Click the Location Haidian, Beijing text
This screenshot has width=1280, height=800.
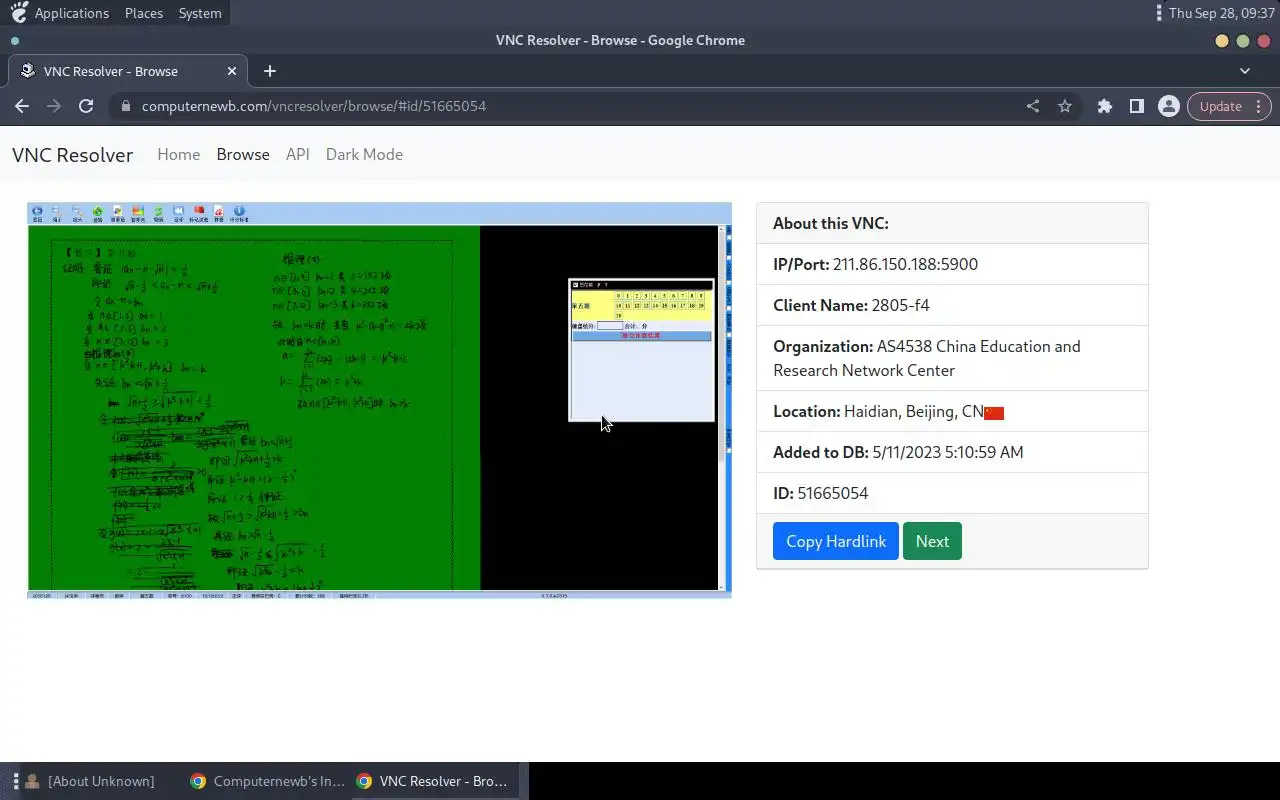(x=914, y=411)
